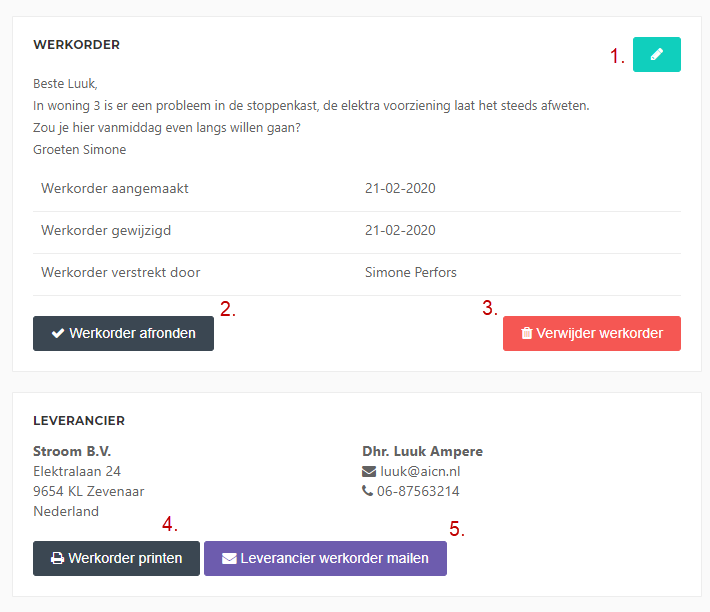Click the email address luuk@aicn.nl
This screenshot has width=710, height=612.
point(420,471)
